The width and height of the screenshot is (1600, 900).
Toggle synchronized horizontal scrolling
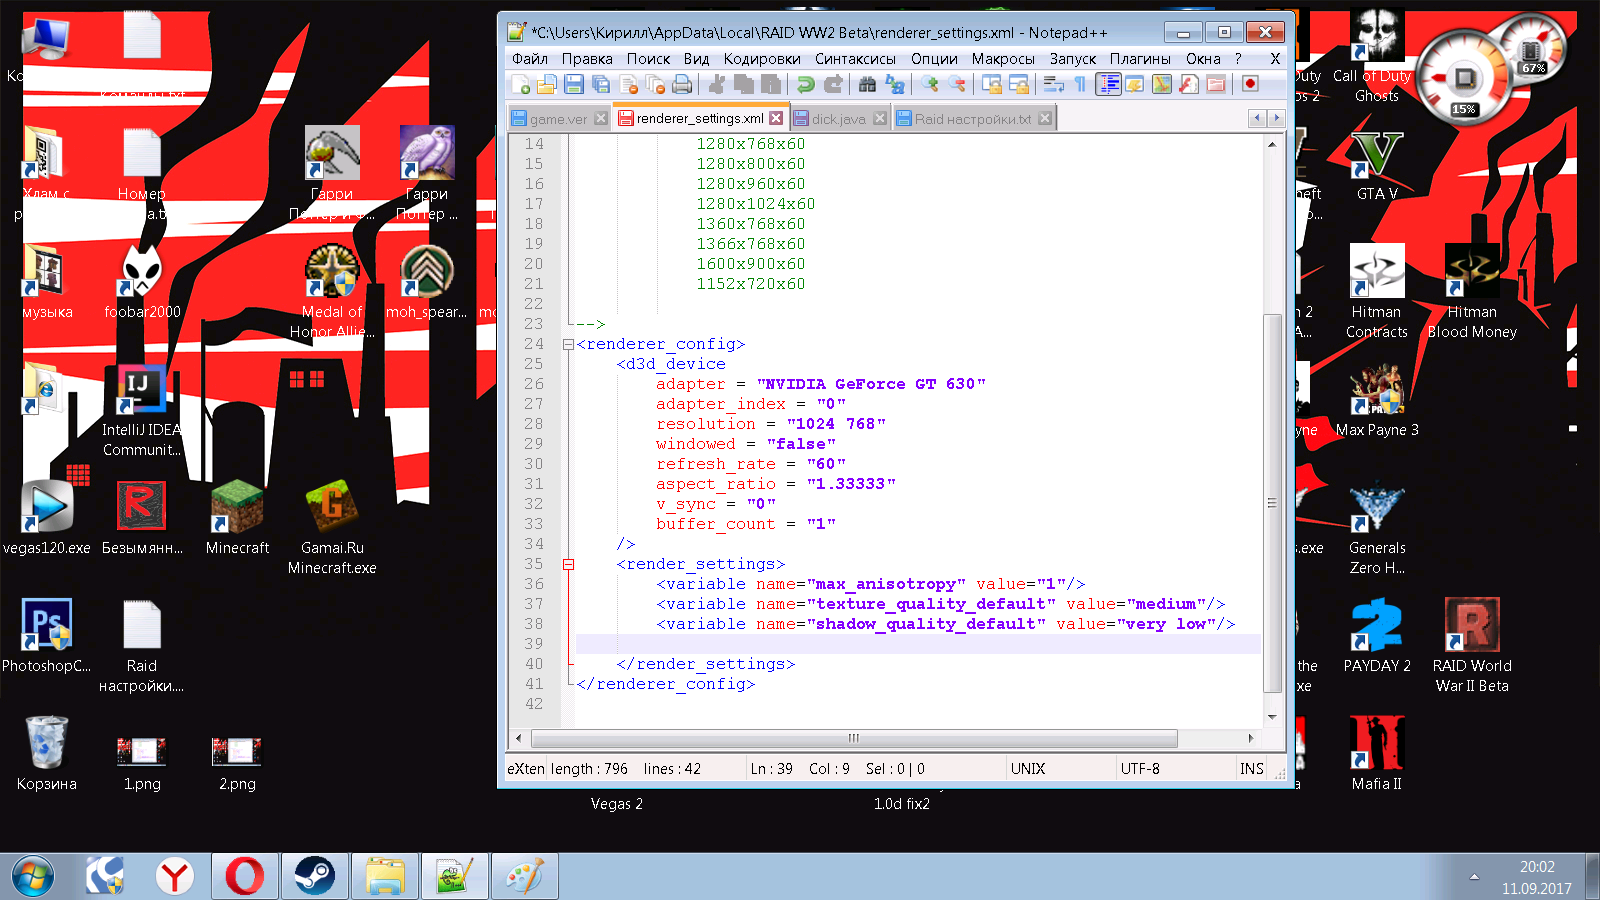tap(1019, 84)
